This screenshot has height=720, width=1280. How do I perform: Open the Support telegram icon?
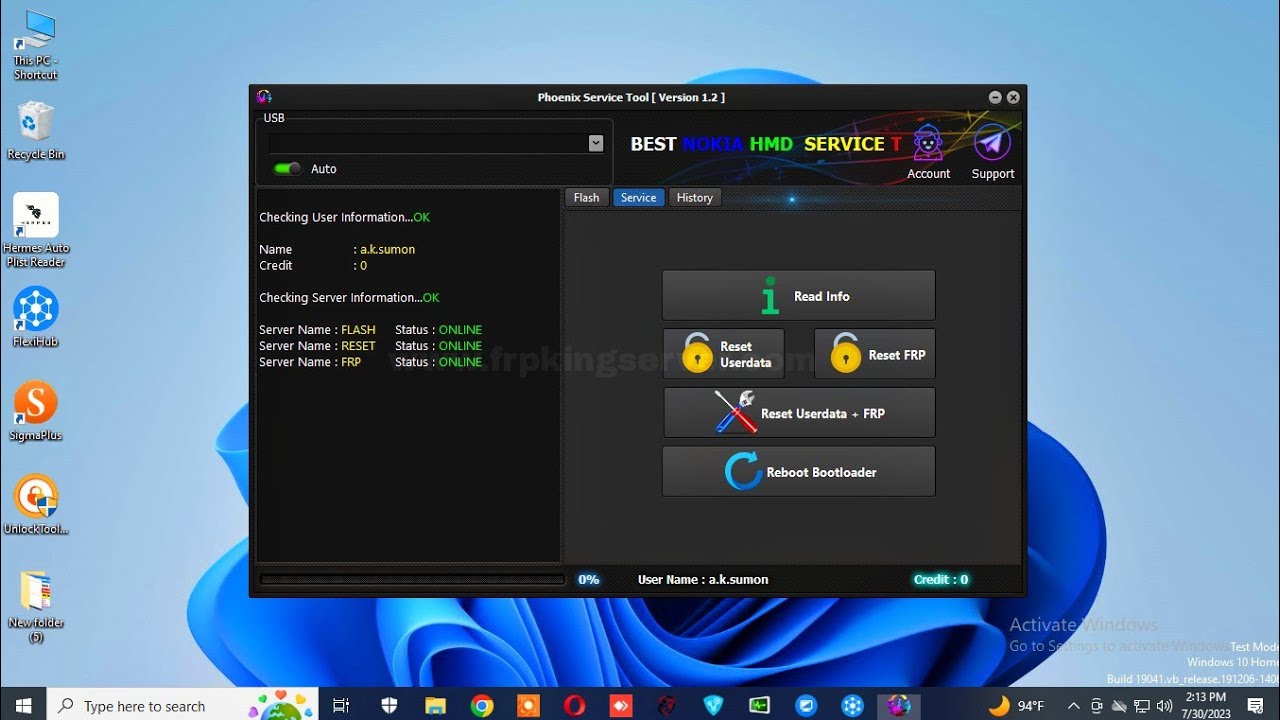[x=993, y=152]
